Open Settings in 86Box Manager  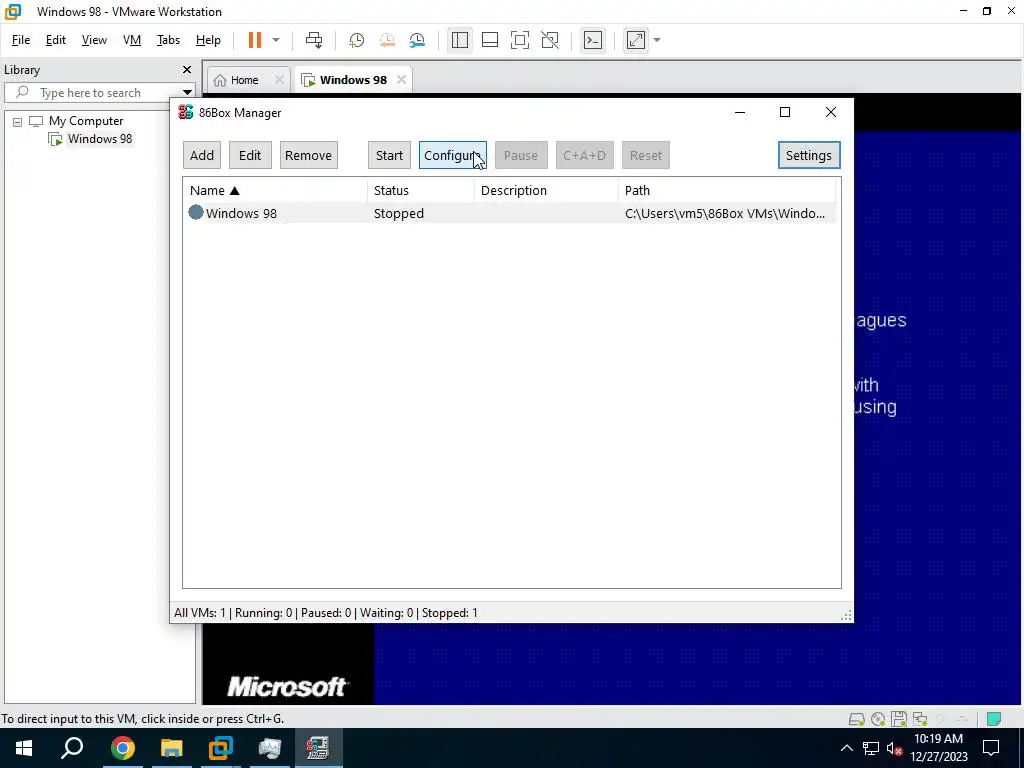point(808,155)
